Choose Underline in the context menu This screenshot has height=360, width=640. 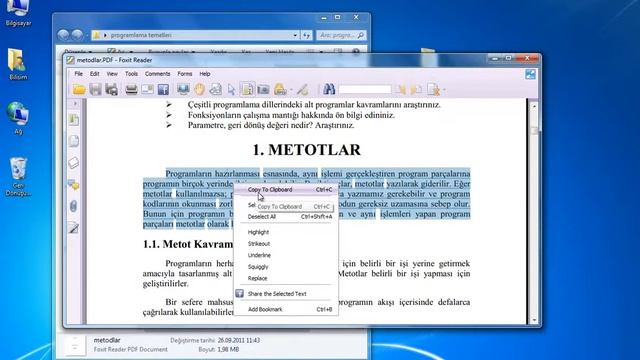click(286, 255)
